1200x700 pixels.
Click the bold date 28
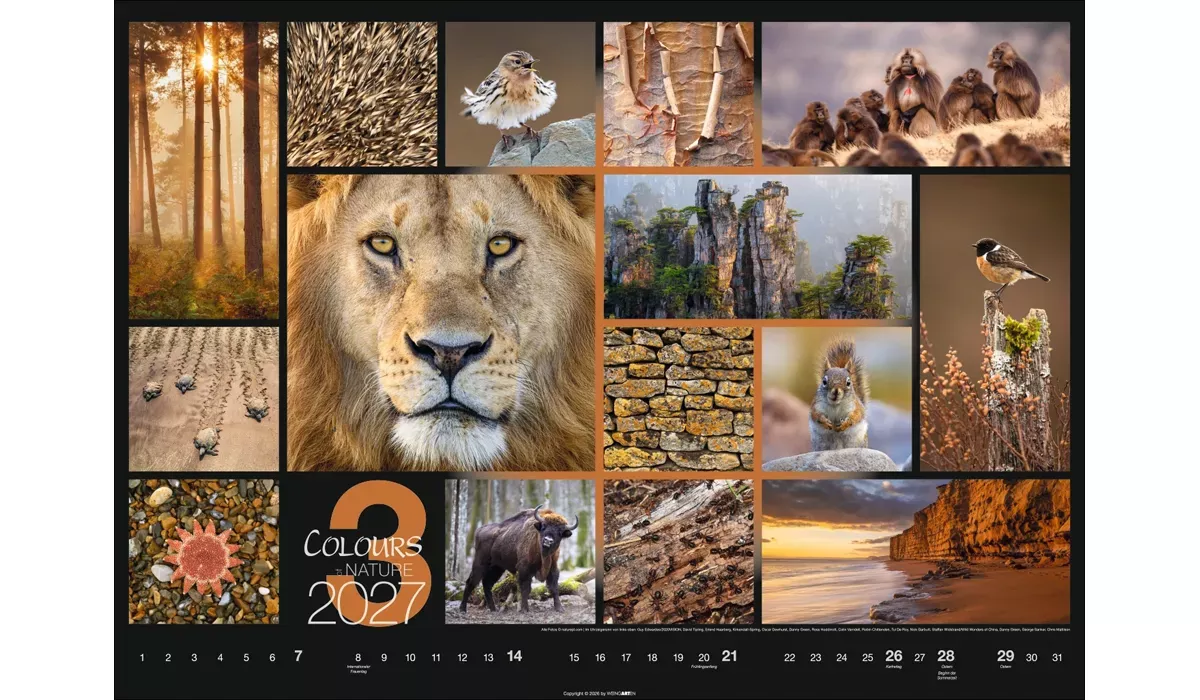[946, 657]
